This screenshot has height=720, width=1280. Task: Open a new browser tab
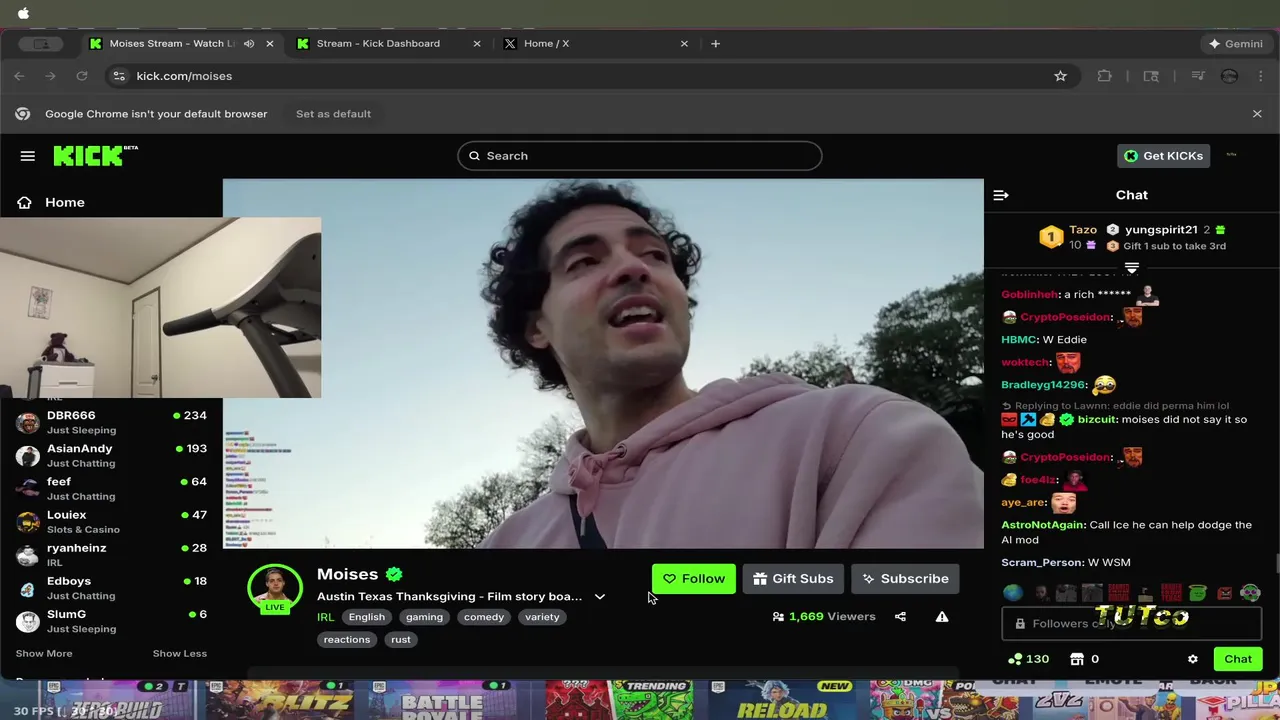pyautogui.click(x=715, y=43)
